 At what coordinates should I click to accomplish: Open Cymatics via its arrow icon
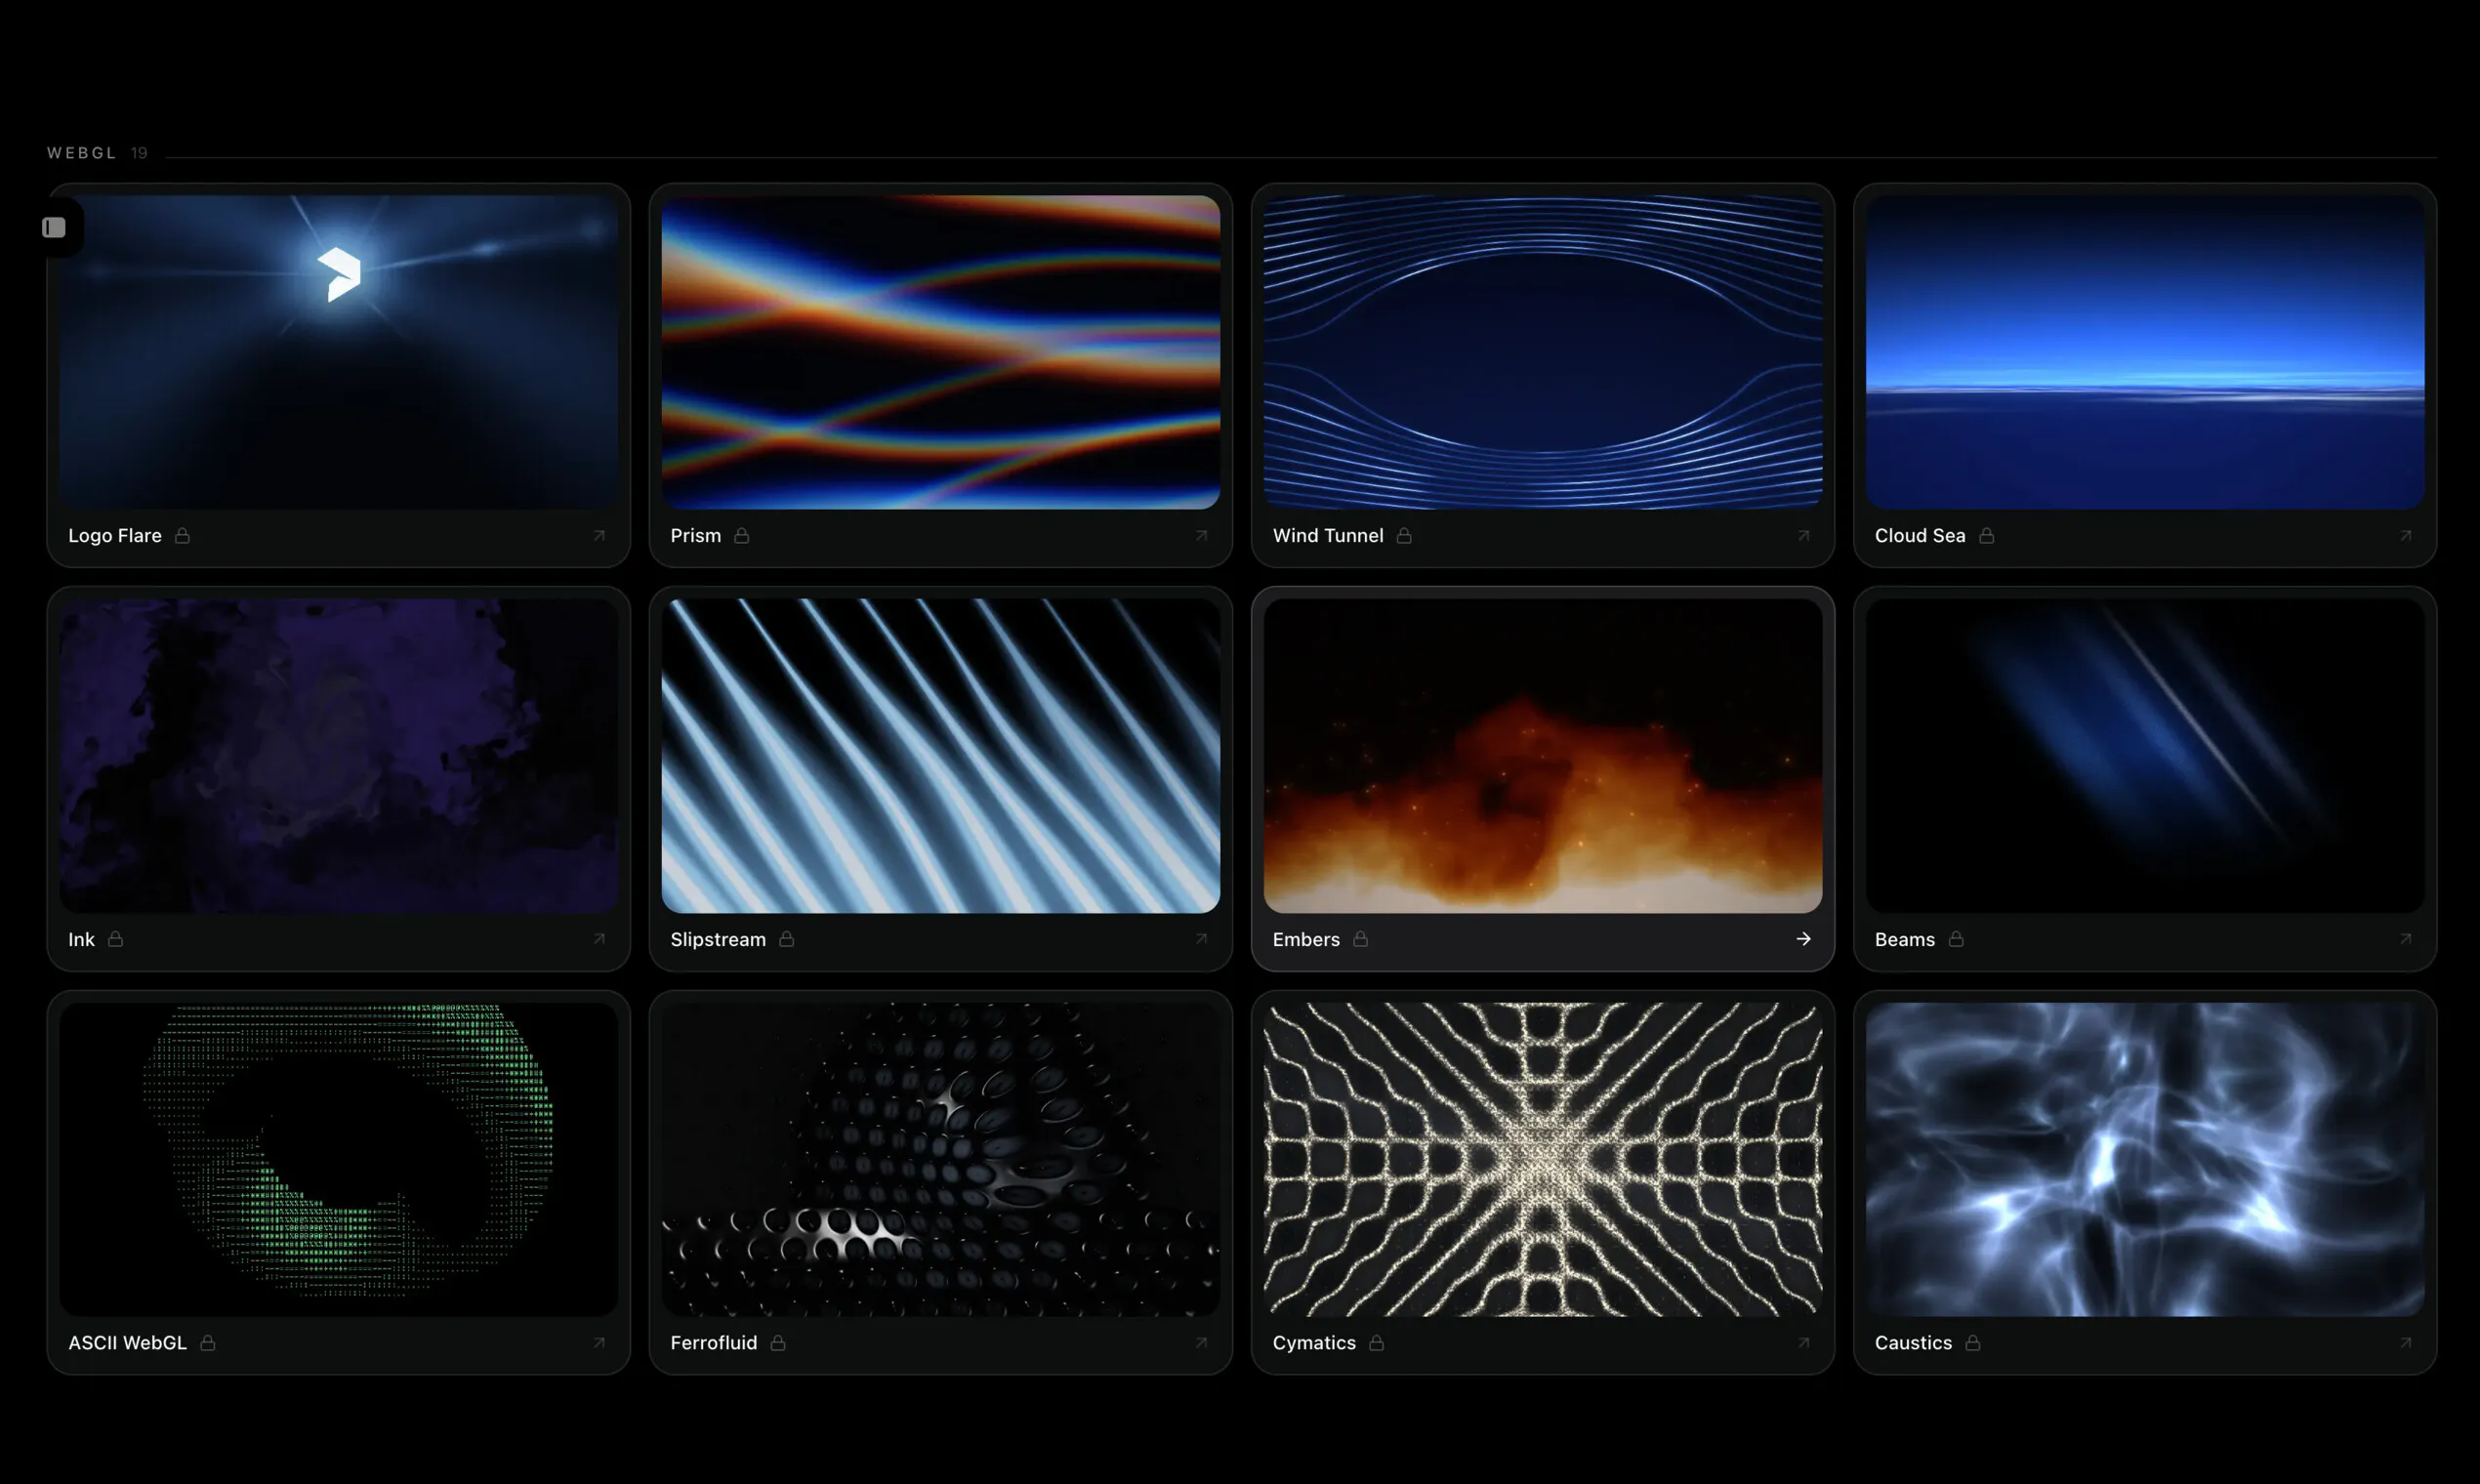click(1803, 1343)
